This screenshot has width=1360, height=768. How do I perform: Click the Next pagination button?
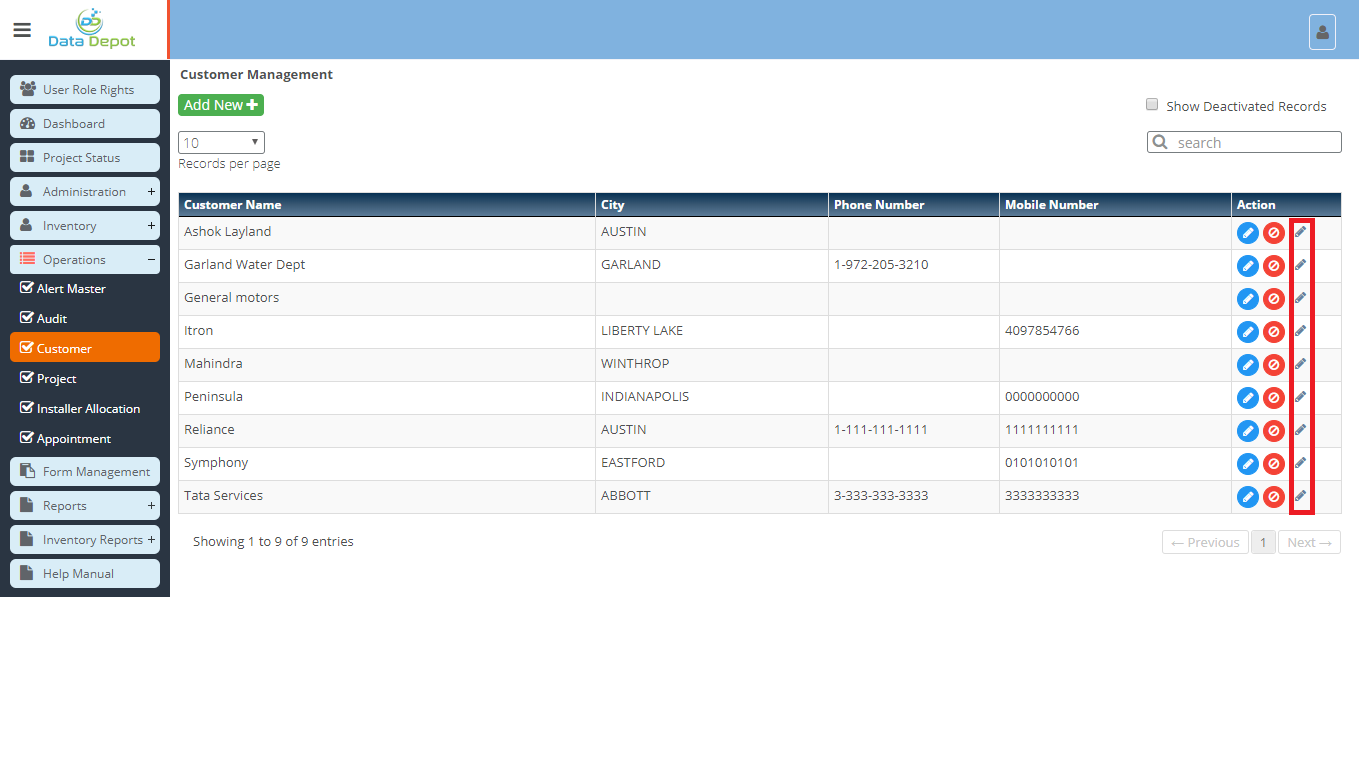click(1308, 543)
